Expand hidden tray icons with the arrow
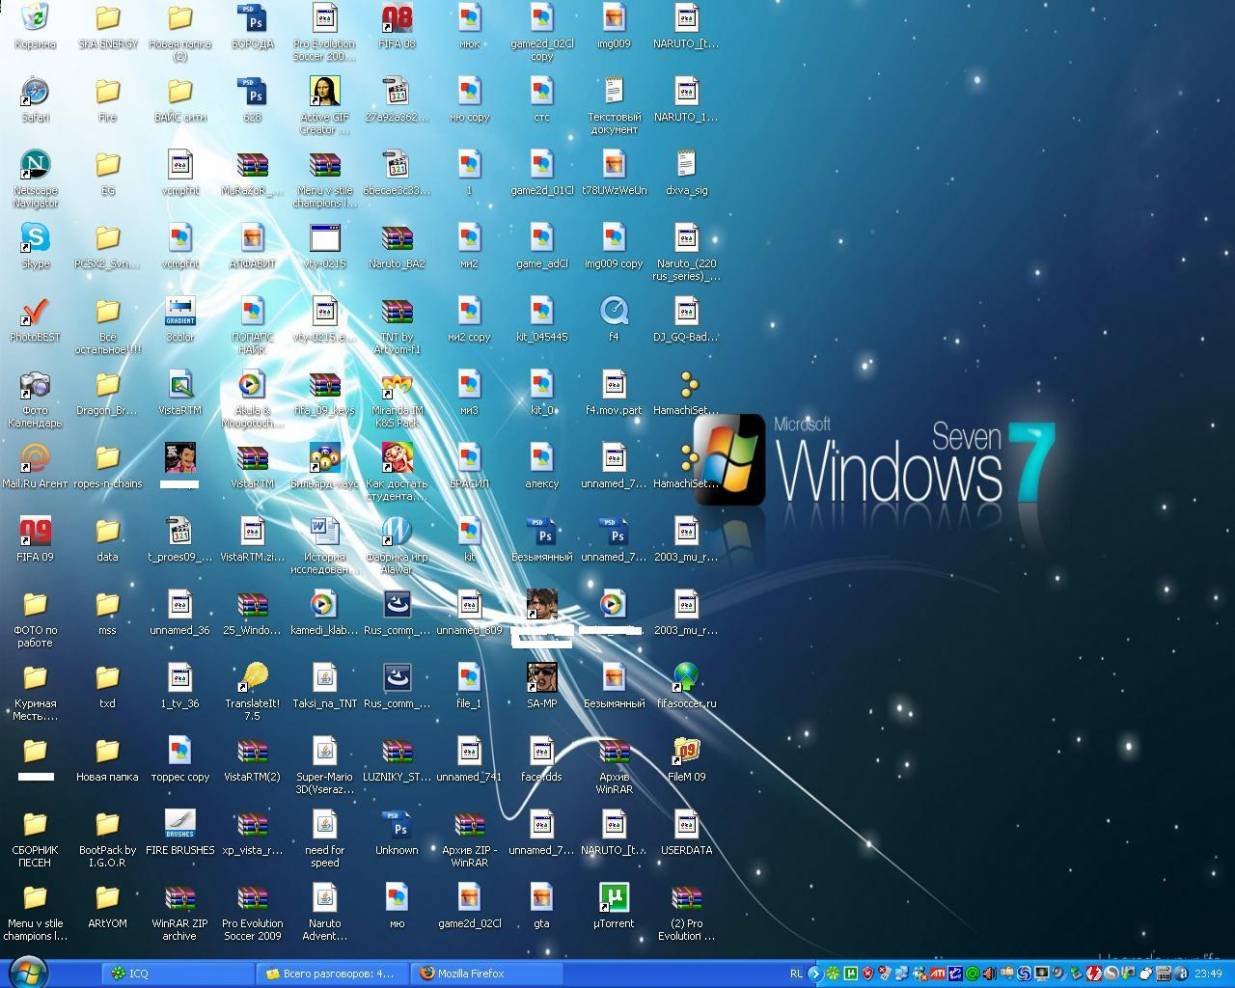 pos(814,973)
